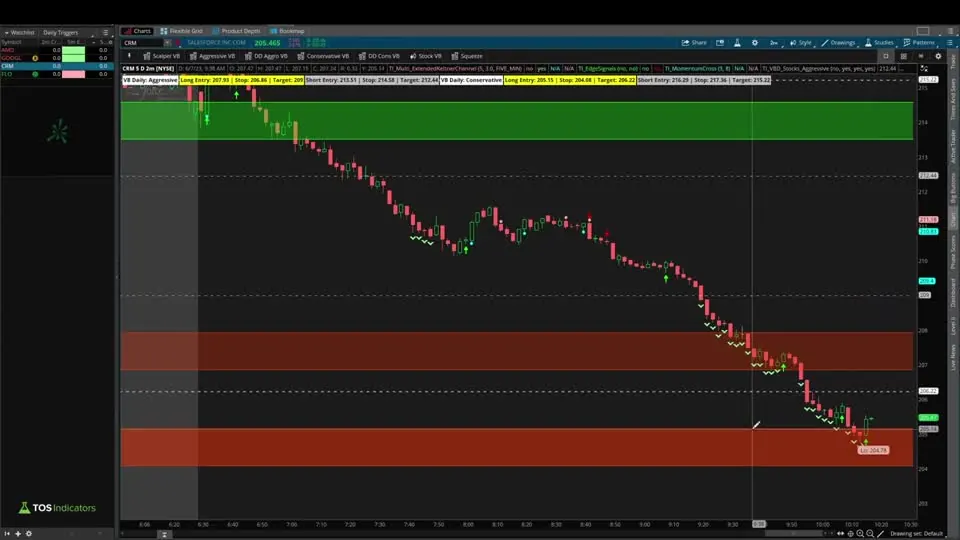960x540 pixels.
Task: Open the Drawings dropdown menu
Action: coord(838,43)
